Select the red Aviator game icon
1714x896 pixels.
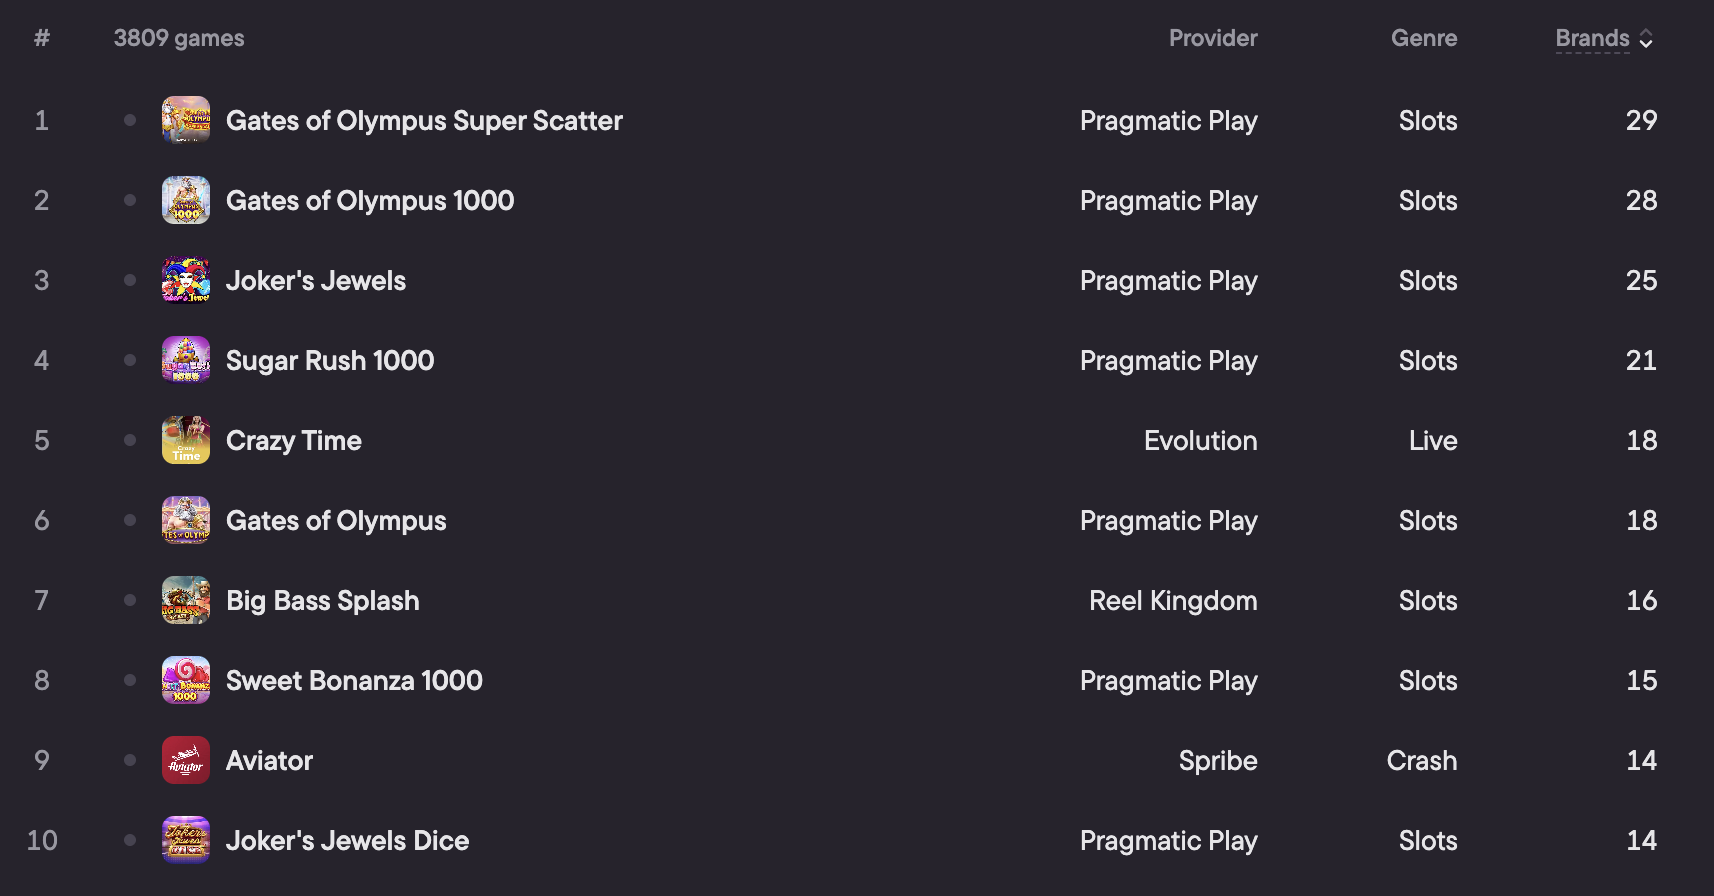[x=186, y=760]
